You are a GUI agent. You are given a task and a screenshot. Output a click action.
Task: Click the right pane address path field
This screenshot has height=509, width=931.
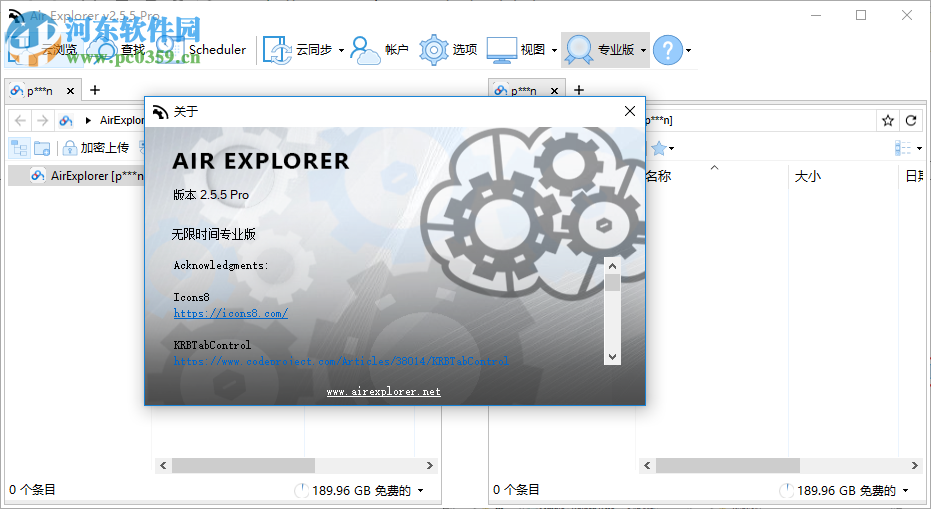click(x=760, y=121)
